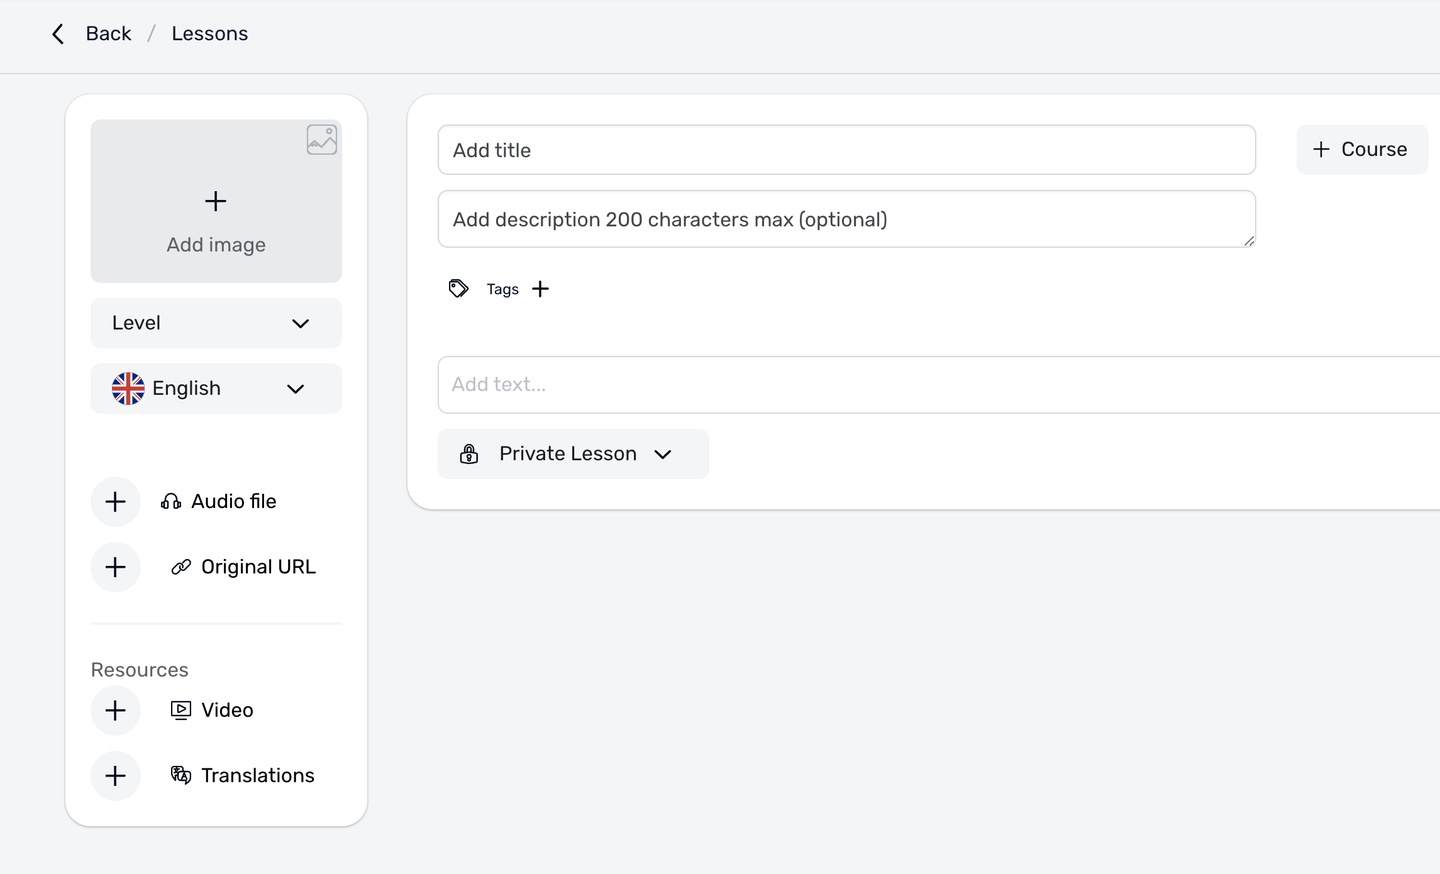Screen dimensions: 1440x874
Task: Focus the Add title input field
Action: 846,150
